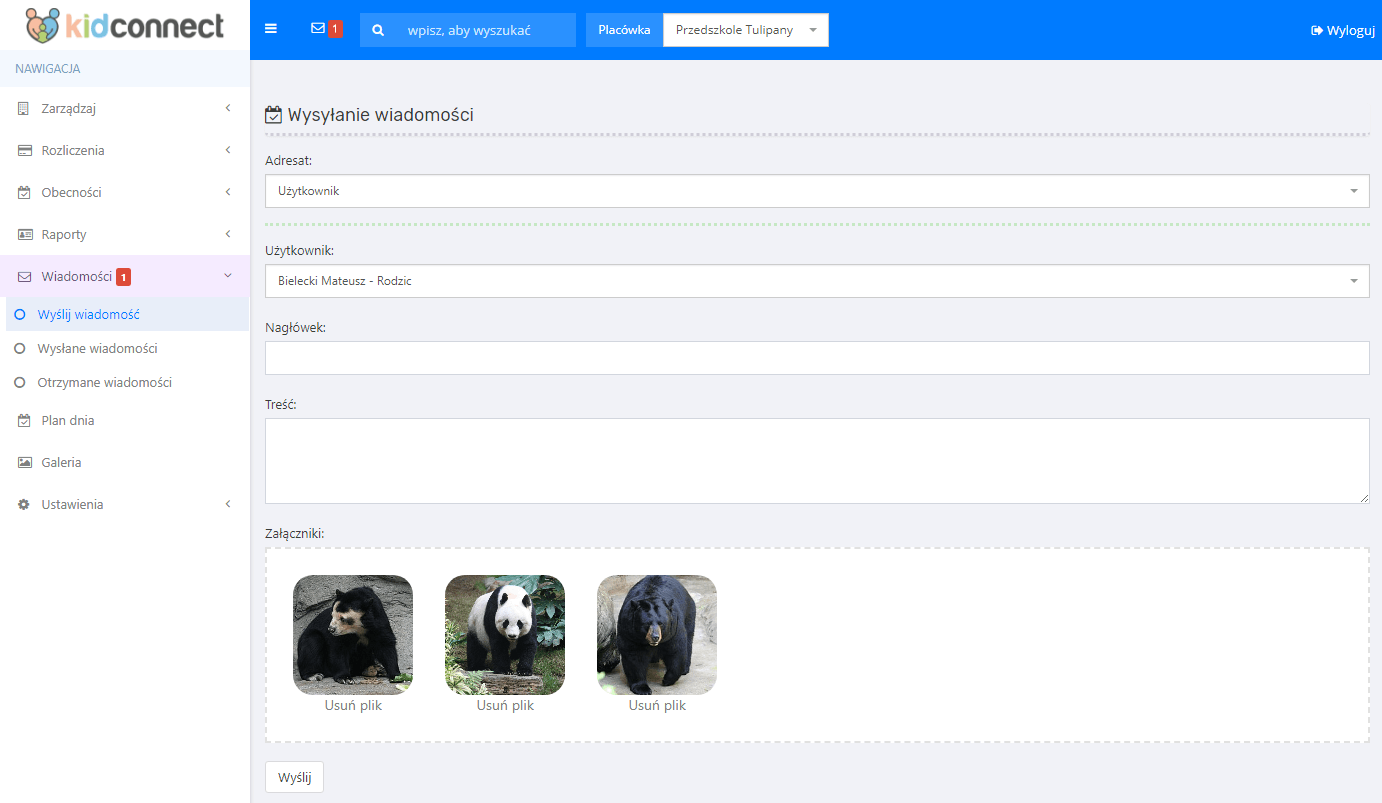
Task: Click the Załączniki label
Action: coord(295,533)
